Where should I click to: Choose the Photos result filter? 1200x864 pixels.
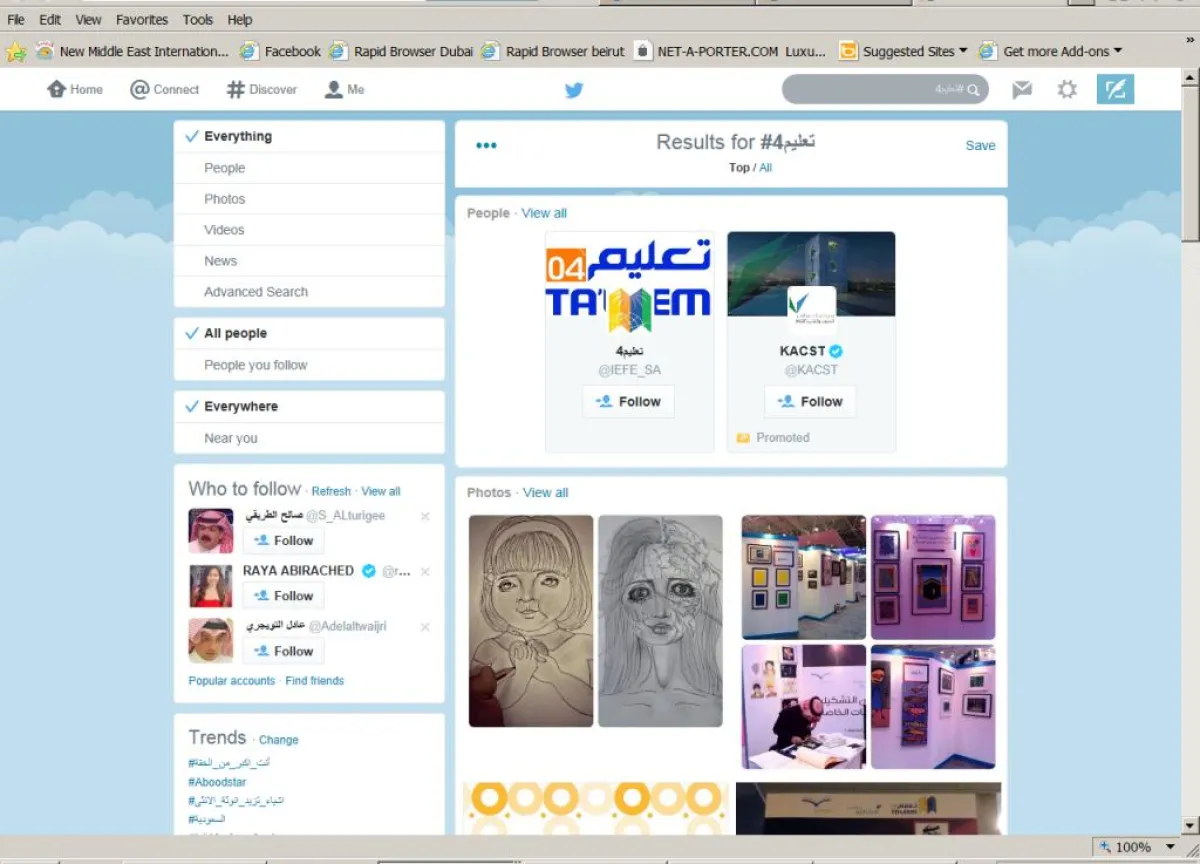tap(225, 199)
